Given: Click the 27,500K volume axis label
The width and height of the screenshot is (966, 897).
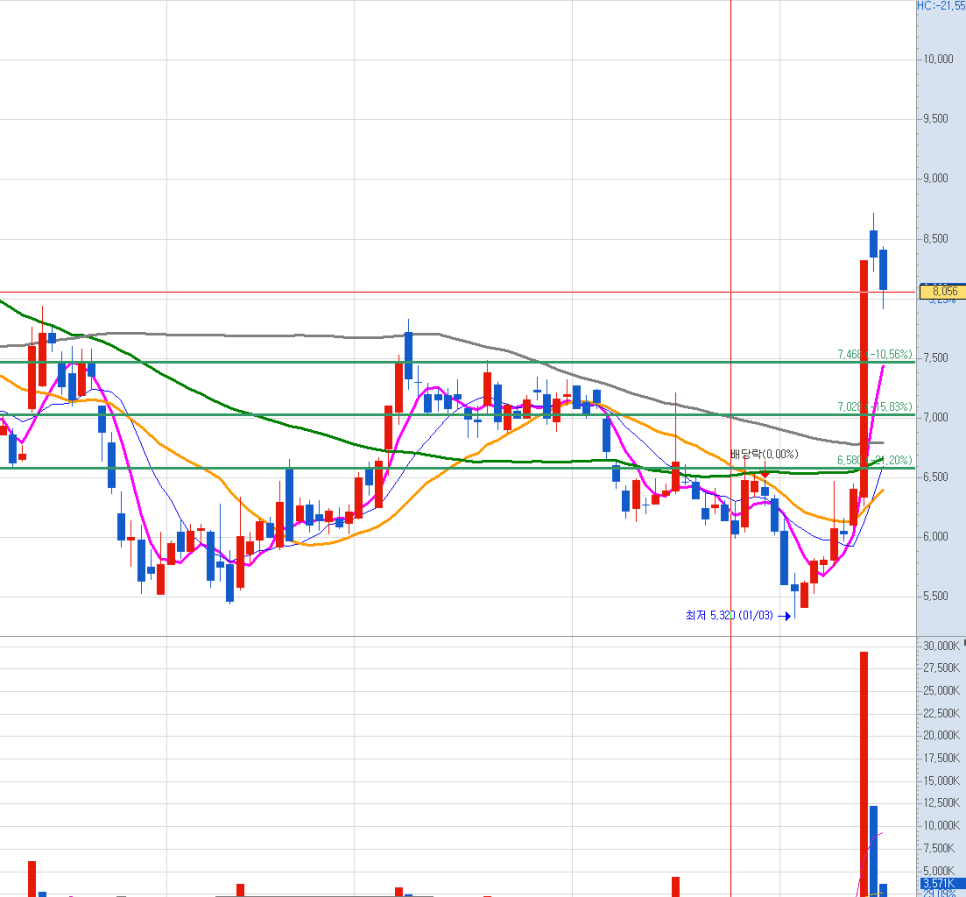Looking at the screenshot, I should click(941, 668).
